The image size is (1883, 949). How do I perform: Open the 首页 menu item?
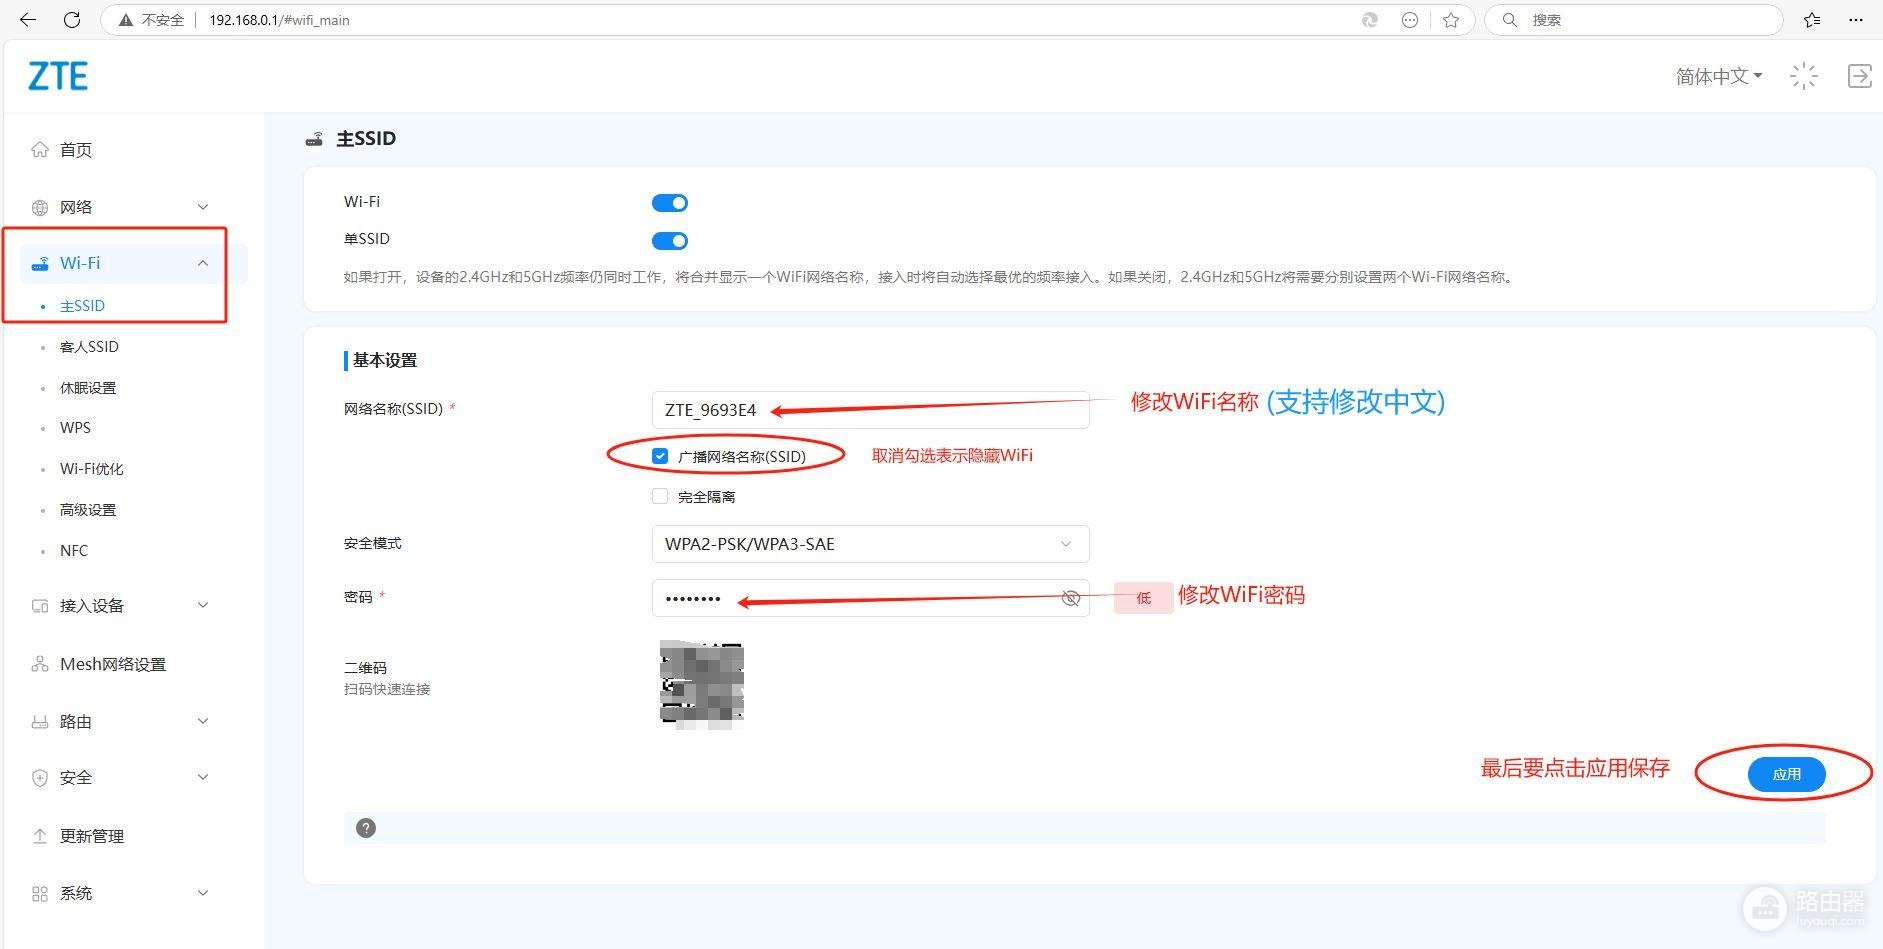(76, 150)
